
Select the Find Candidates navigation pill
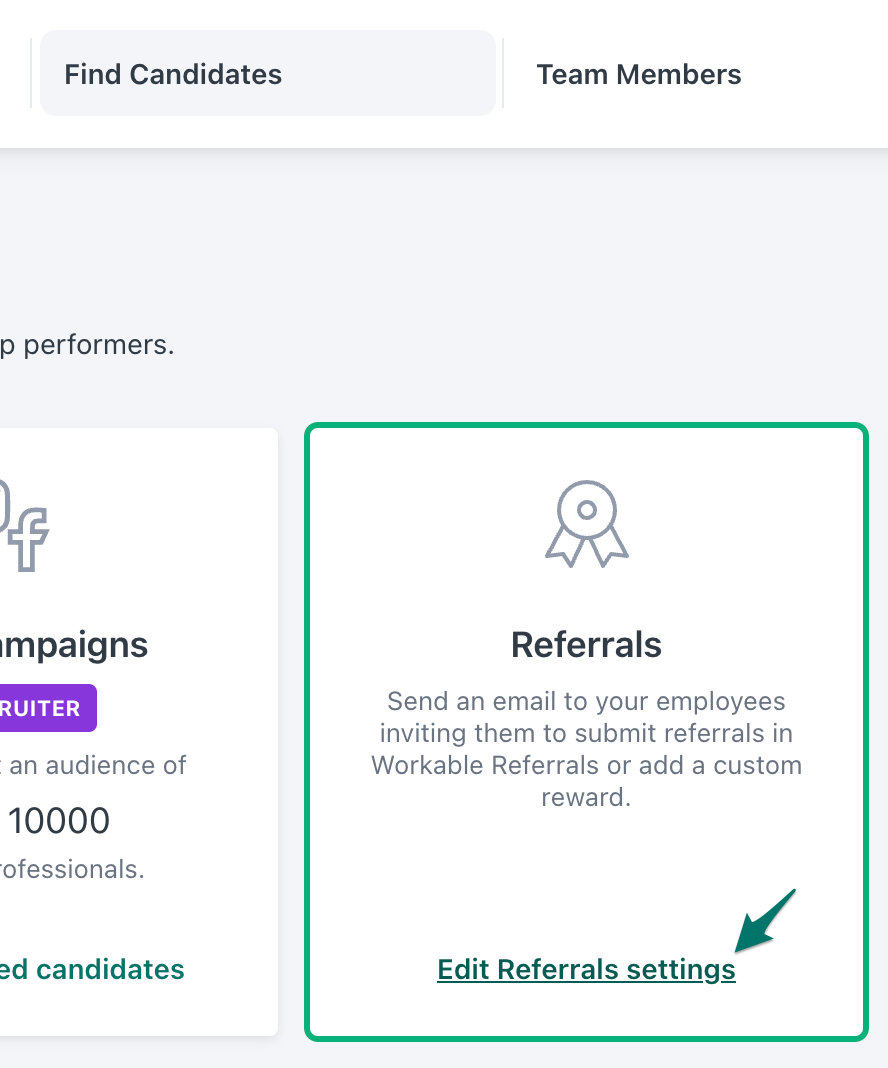(x=266, y=72)
